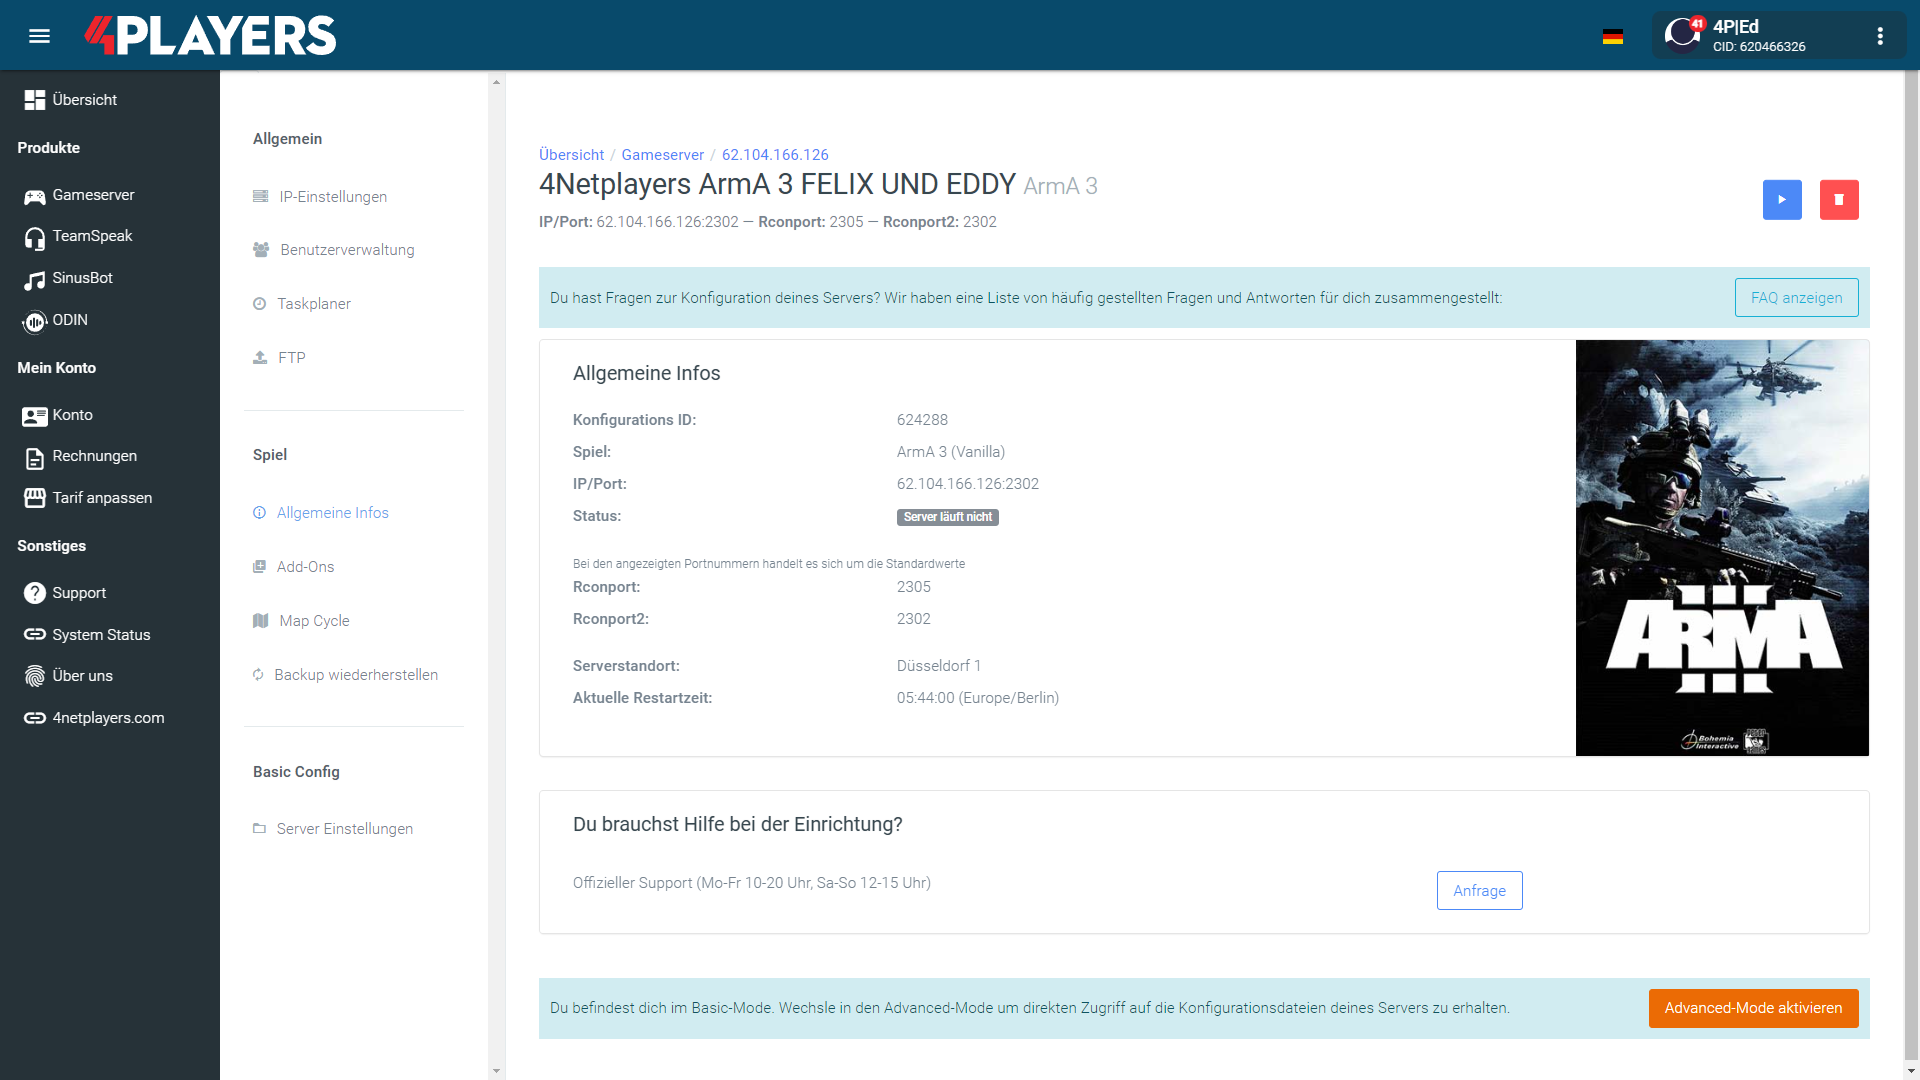Click the TeamSpeak headset icon

(x=35, y=237)
